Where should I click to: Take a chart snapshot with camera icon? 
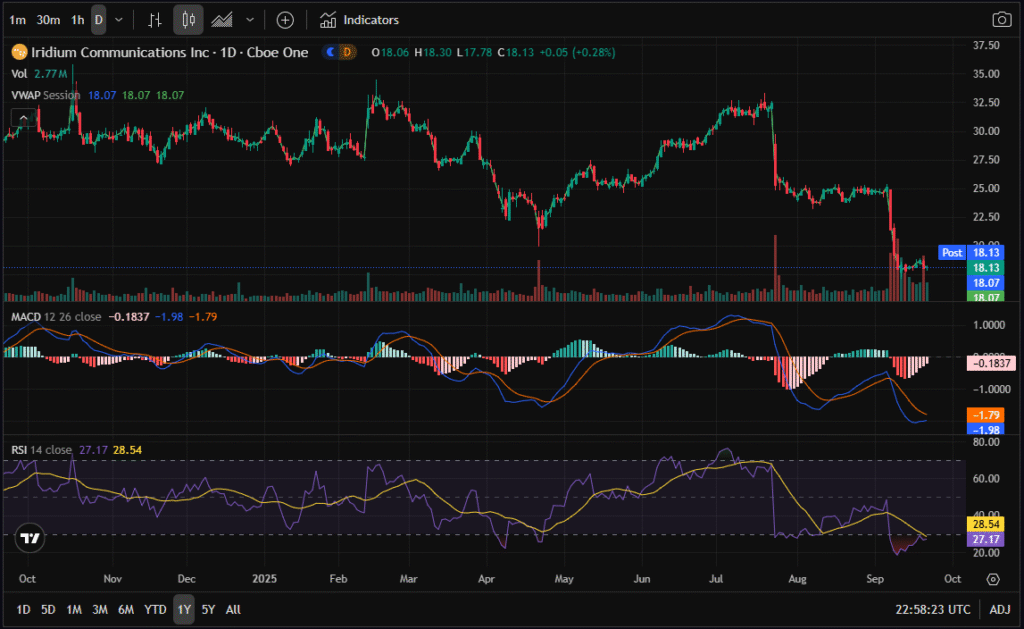click(x=1000, y=20)
